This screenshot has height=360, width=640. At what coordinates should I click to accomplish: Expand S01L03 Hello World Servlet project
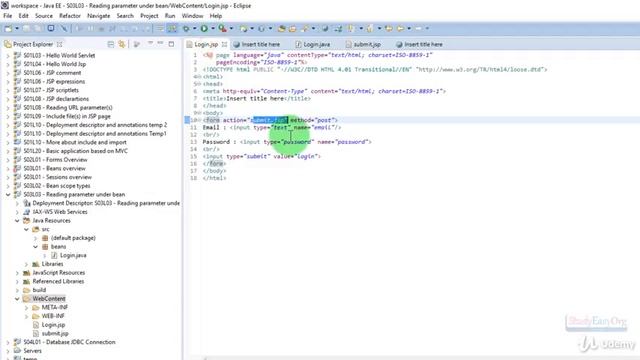pos(8,56)
